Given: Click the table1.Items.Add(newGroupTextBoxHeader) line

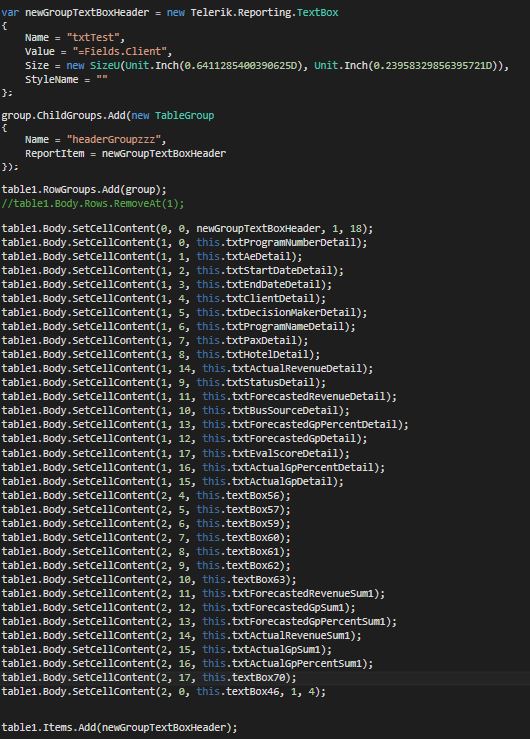Looking at the screenshot, I should 119,728.
